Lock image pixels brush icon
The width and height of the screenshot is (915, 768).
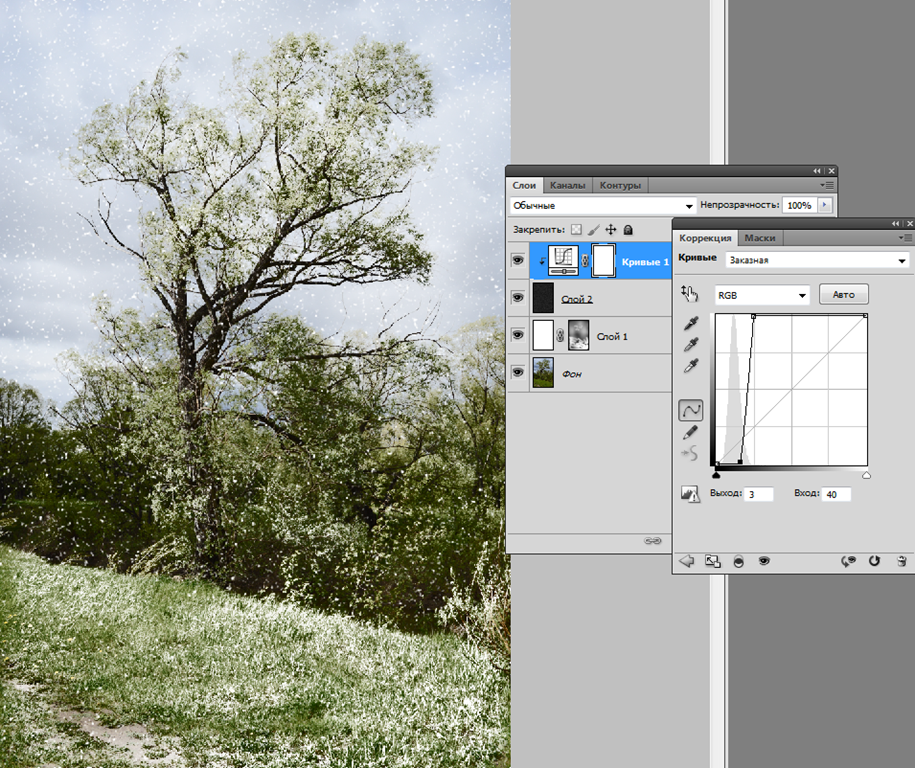[x=593, y=230]
